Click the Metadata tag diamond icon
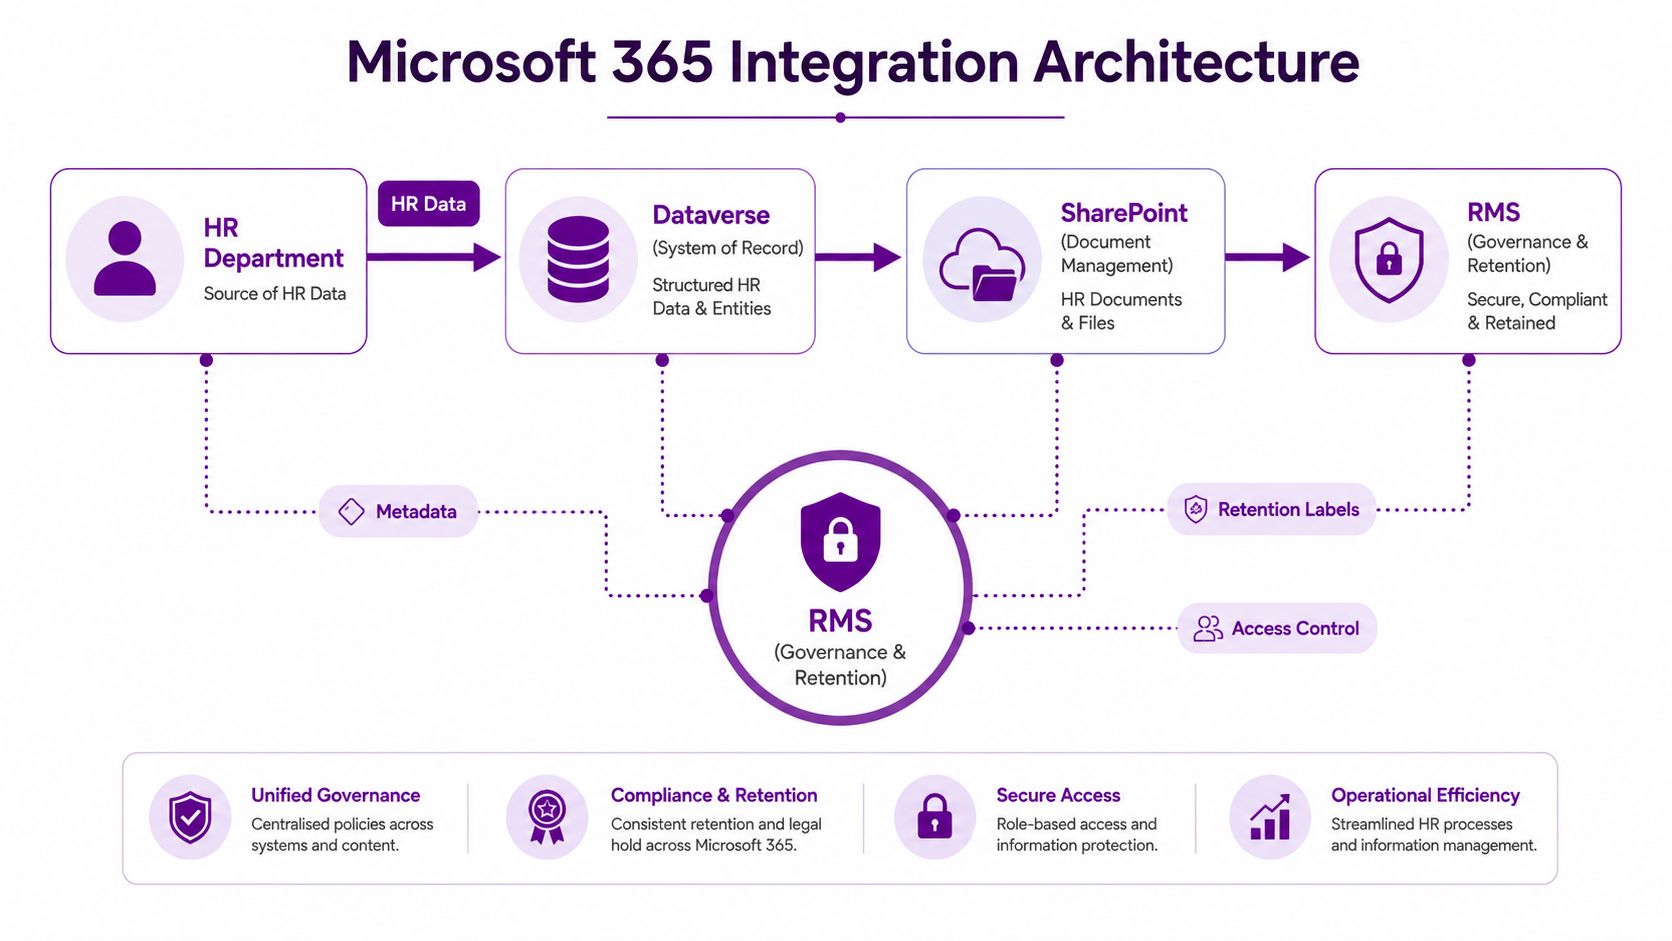Screen dimensions: 1672x941 351,511
